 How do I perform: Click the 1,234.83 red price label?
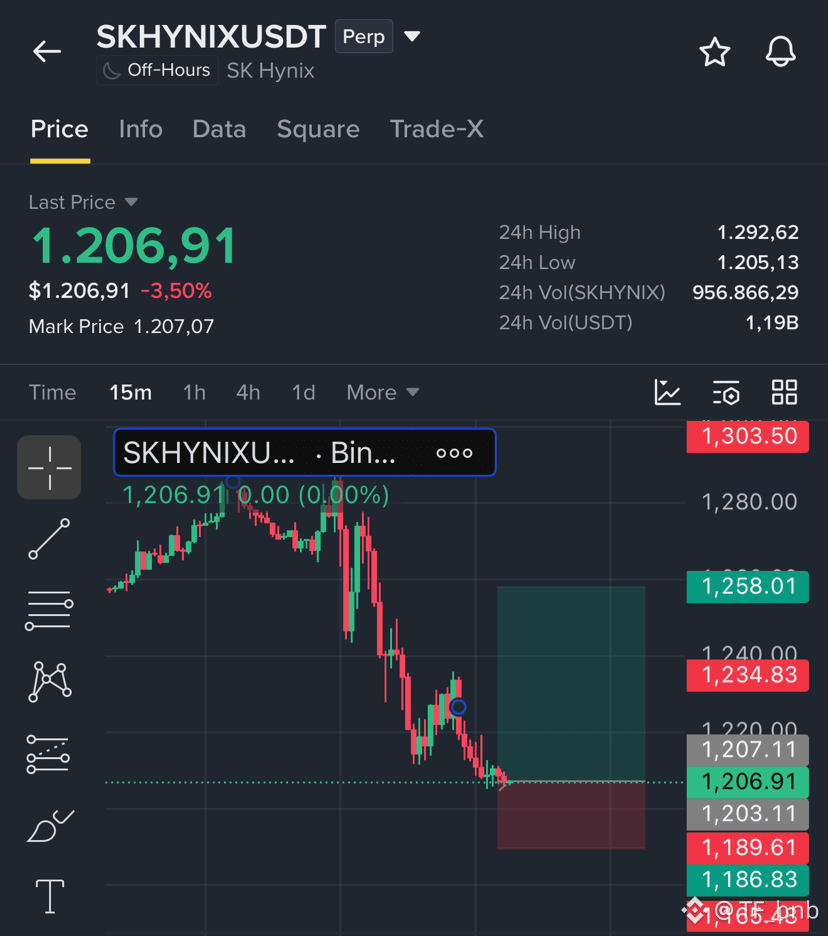click(x=748, y=675)
